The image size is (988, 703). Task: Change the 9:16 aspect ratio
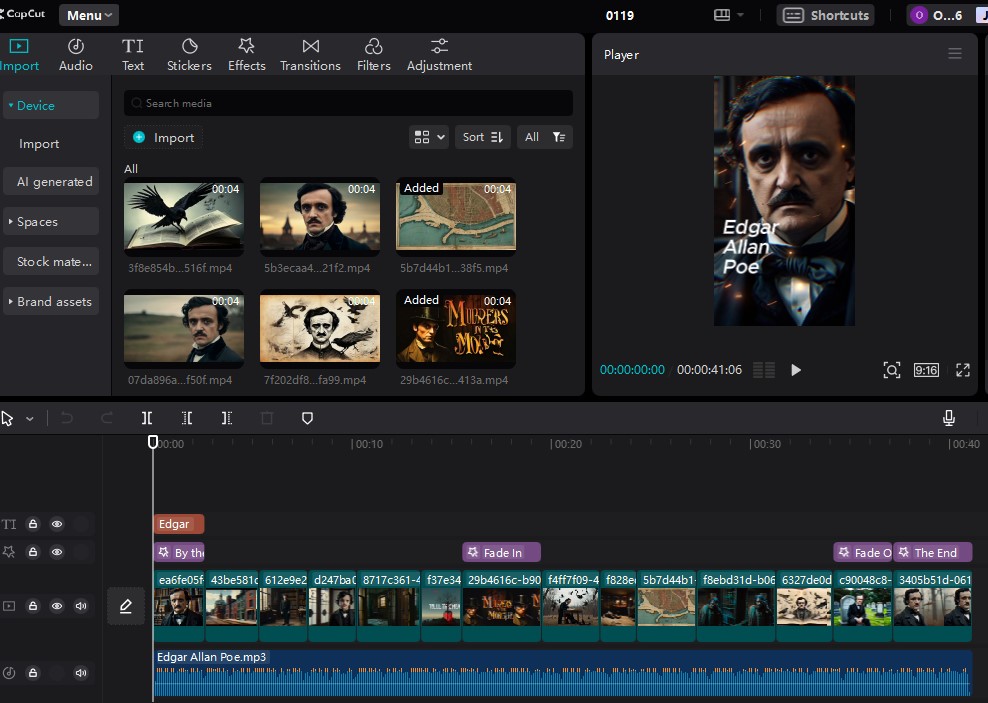coord(926,370)
